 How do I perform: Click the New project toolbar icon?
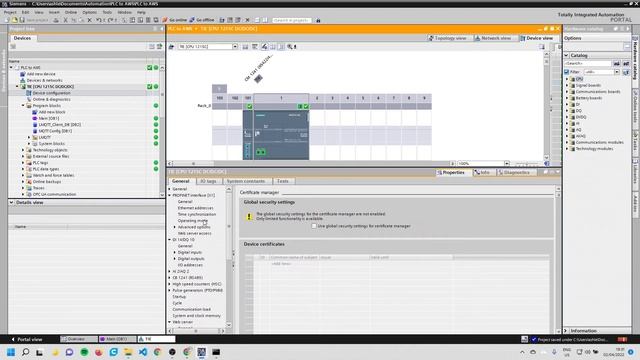(7, 20)
